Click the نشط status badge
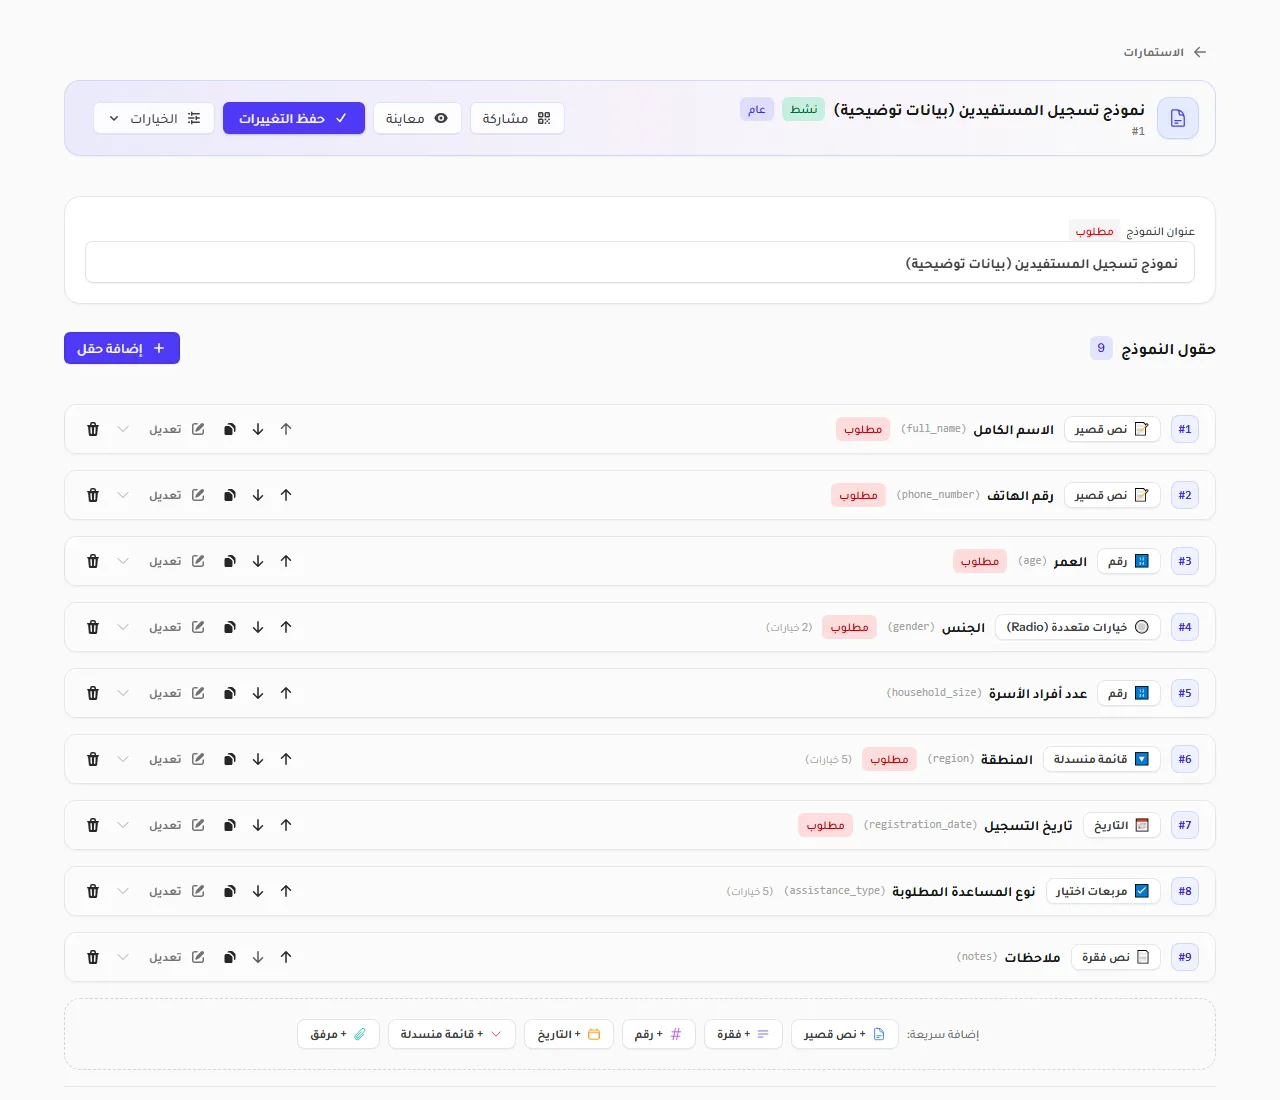 (803, 109)
